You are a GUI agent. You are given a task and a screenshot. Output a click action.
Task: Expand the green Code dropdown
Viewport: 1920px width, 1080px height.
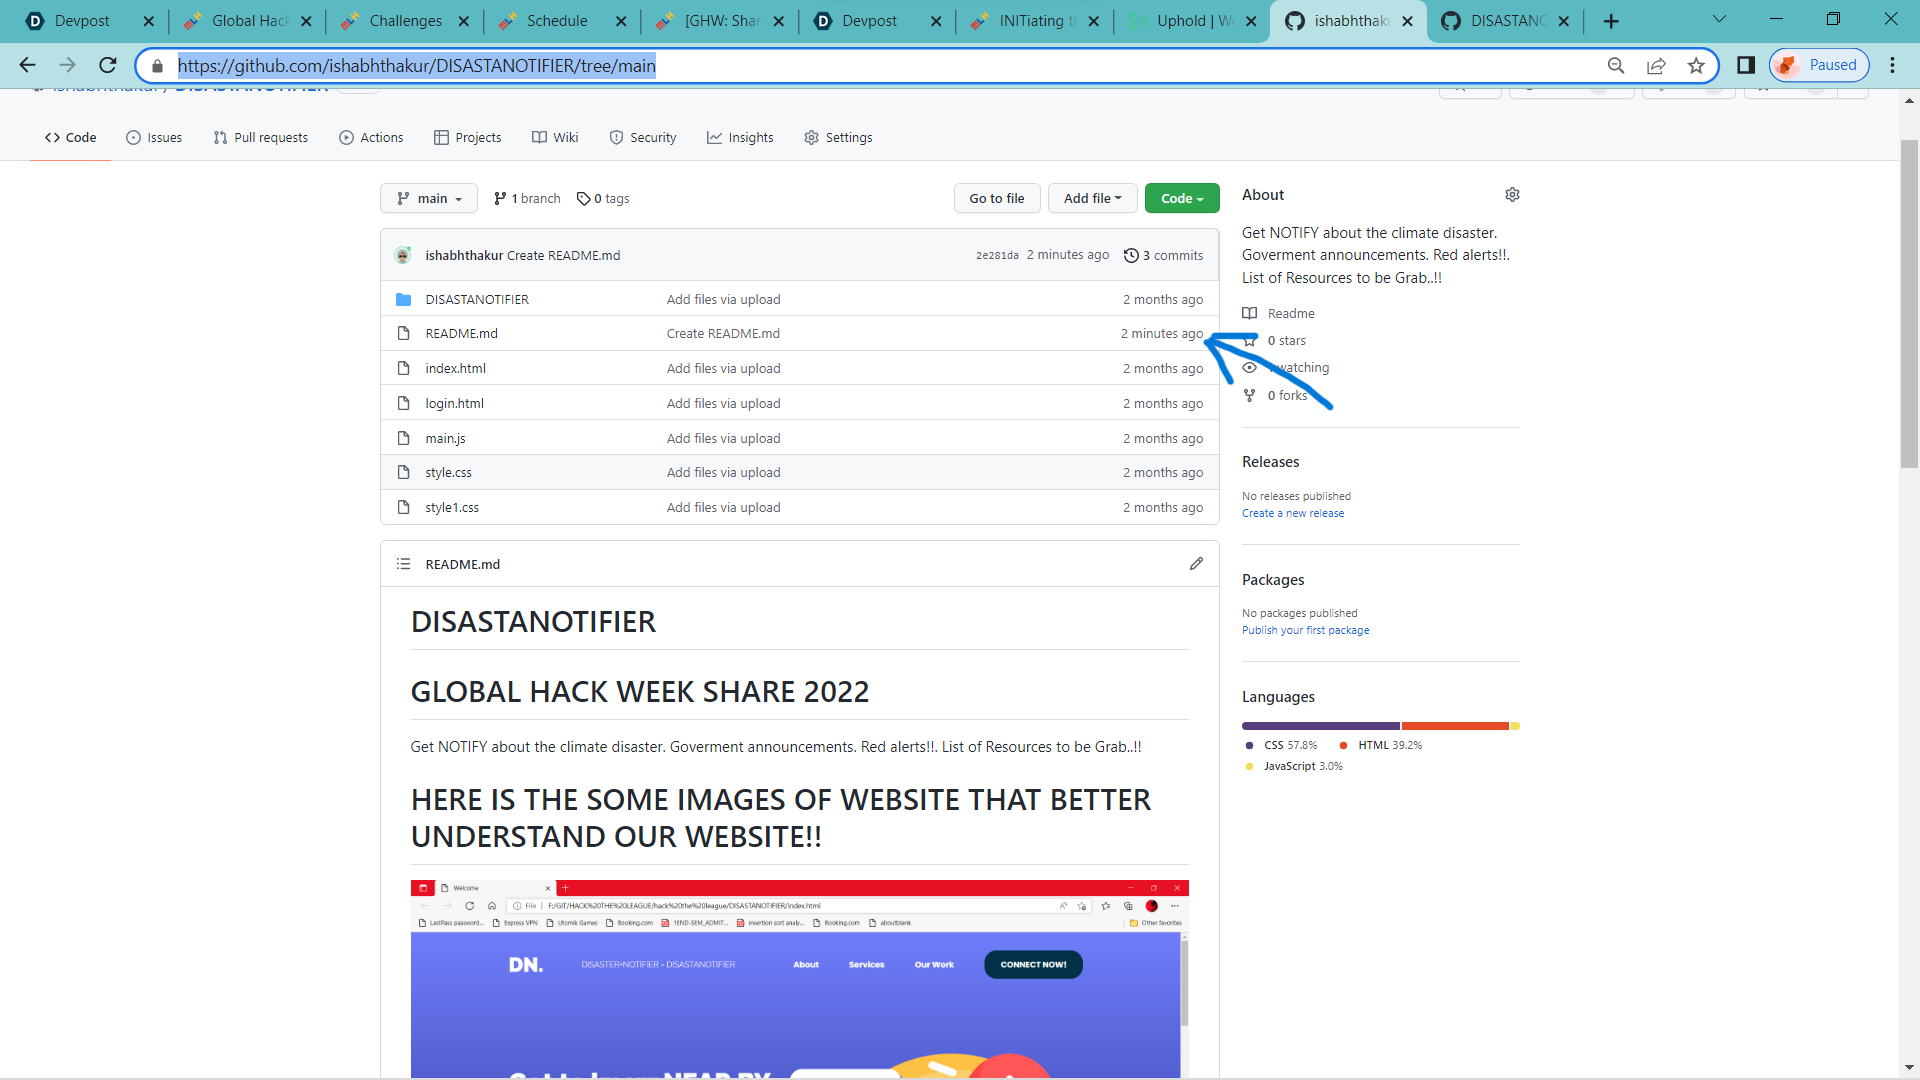(1181, 199)
